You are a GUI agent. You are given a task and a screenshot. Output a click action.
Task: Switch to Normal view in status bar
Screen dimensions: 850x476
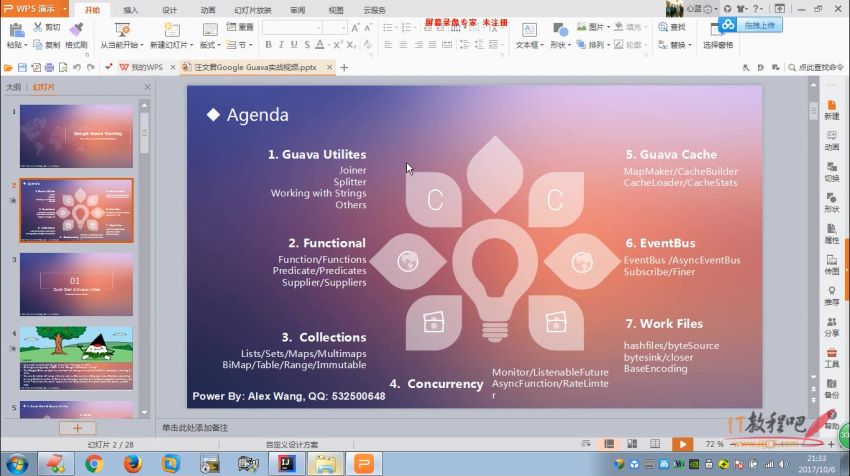click(x=609, y=444)
